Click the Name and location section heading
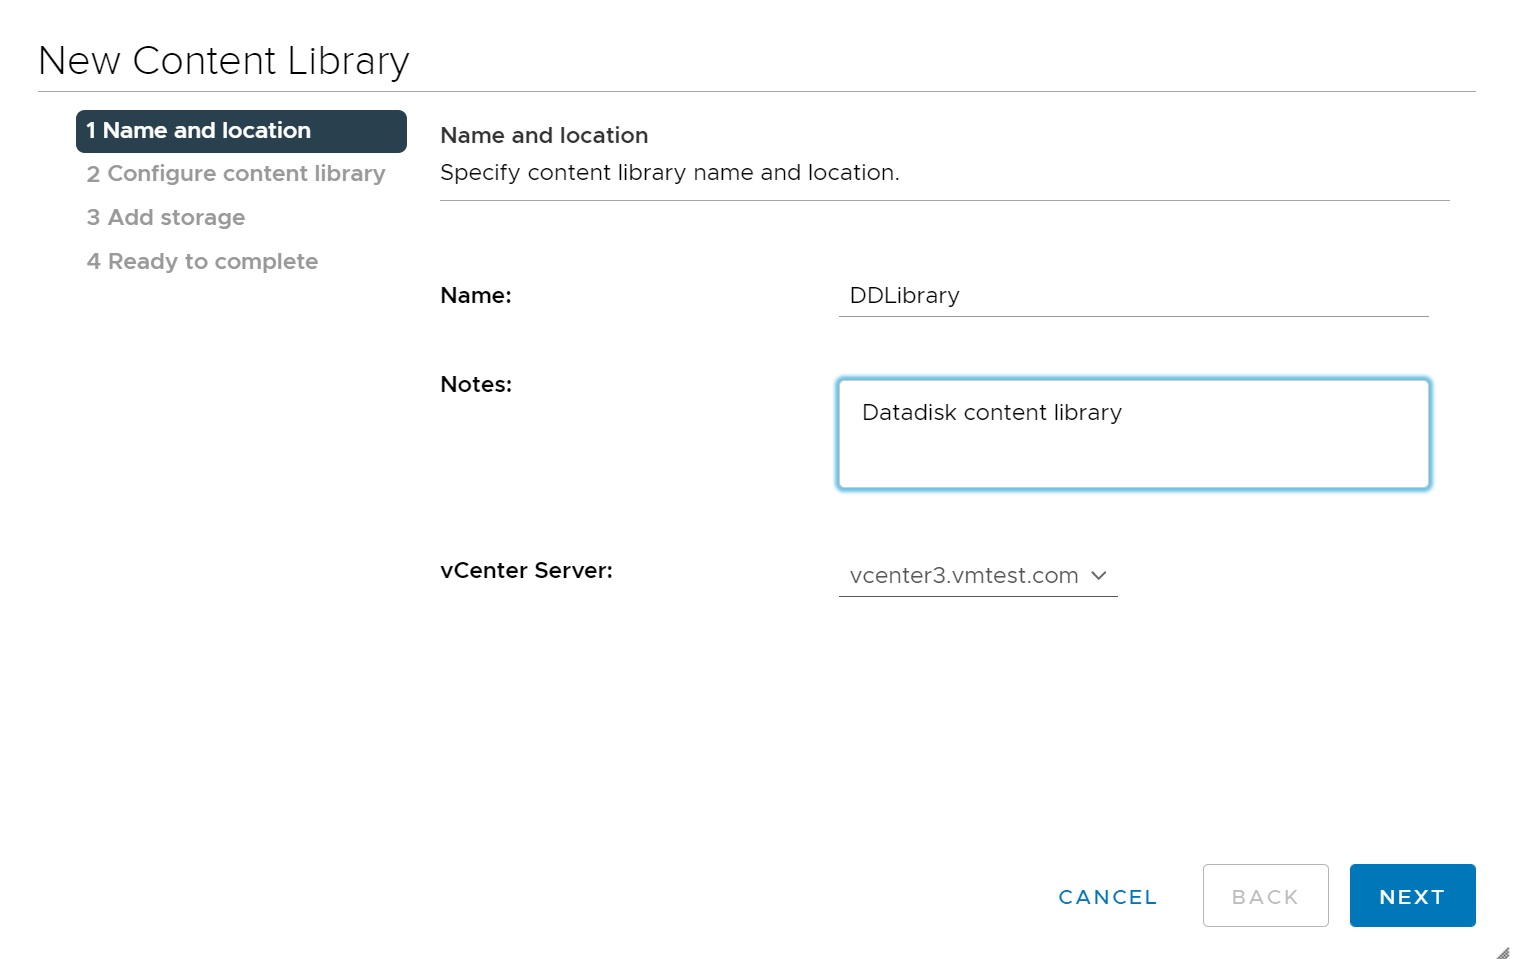This screenshot has width=1517, height=959. (544, 136)
